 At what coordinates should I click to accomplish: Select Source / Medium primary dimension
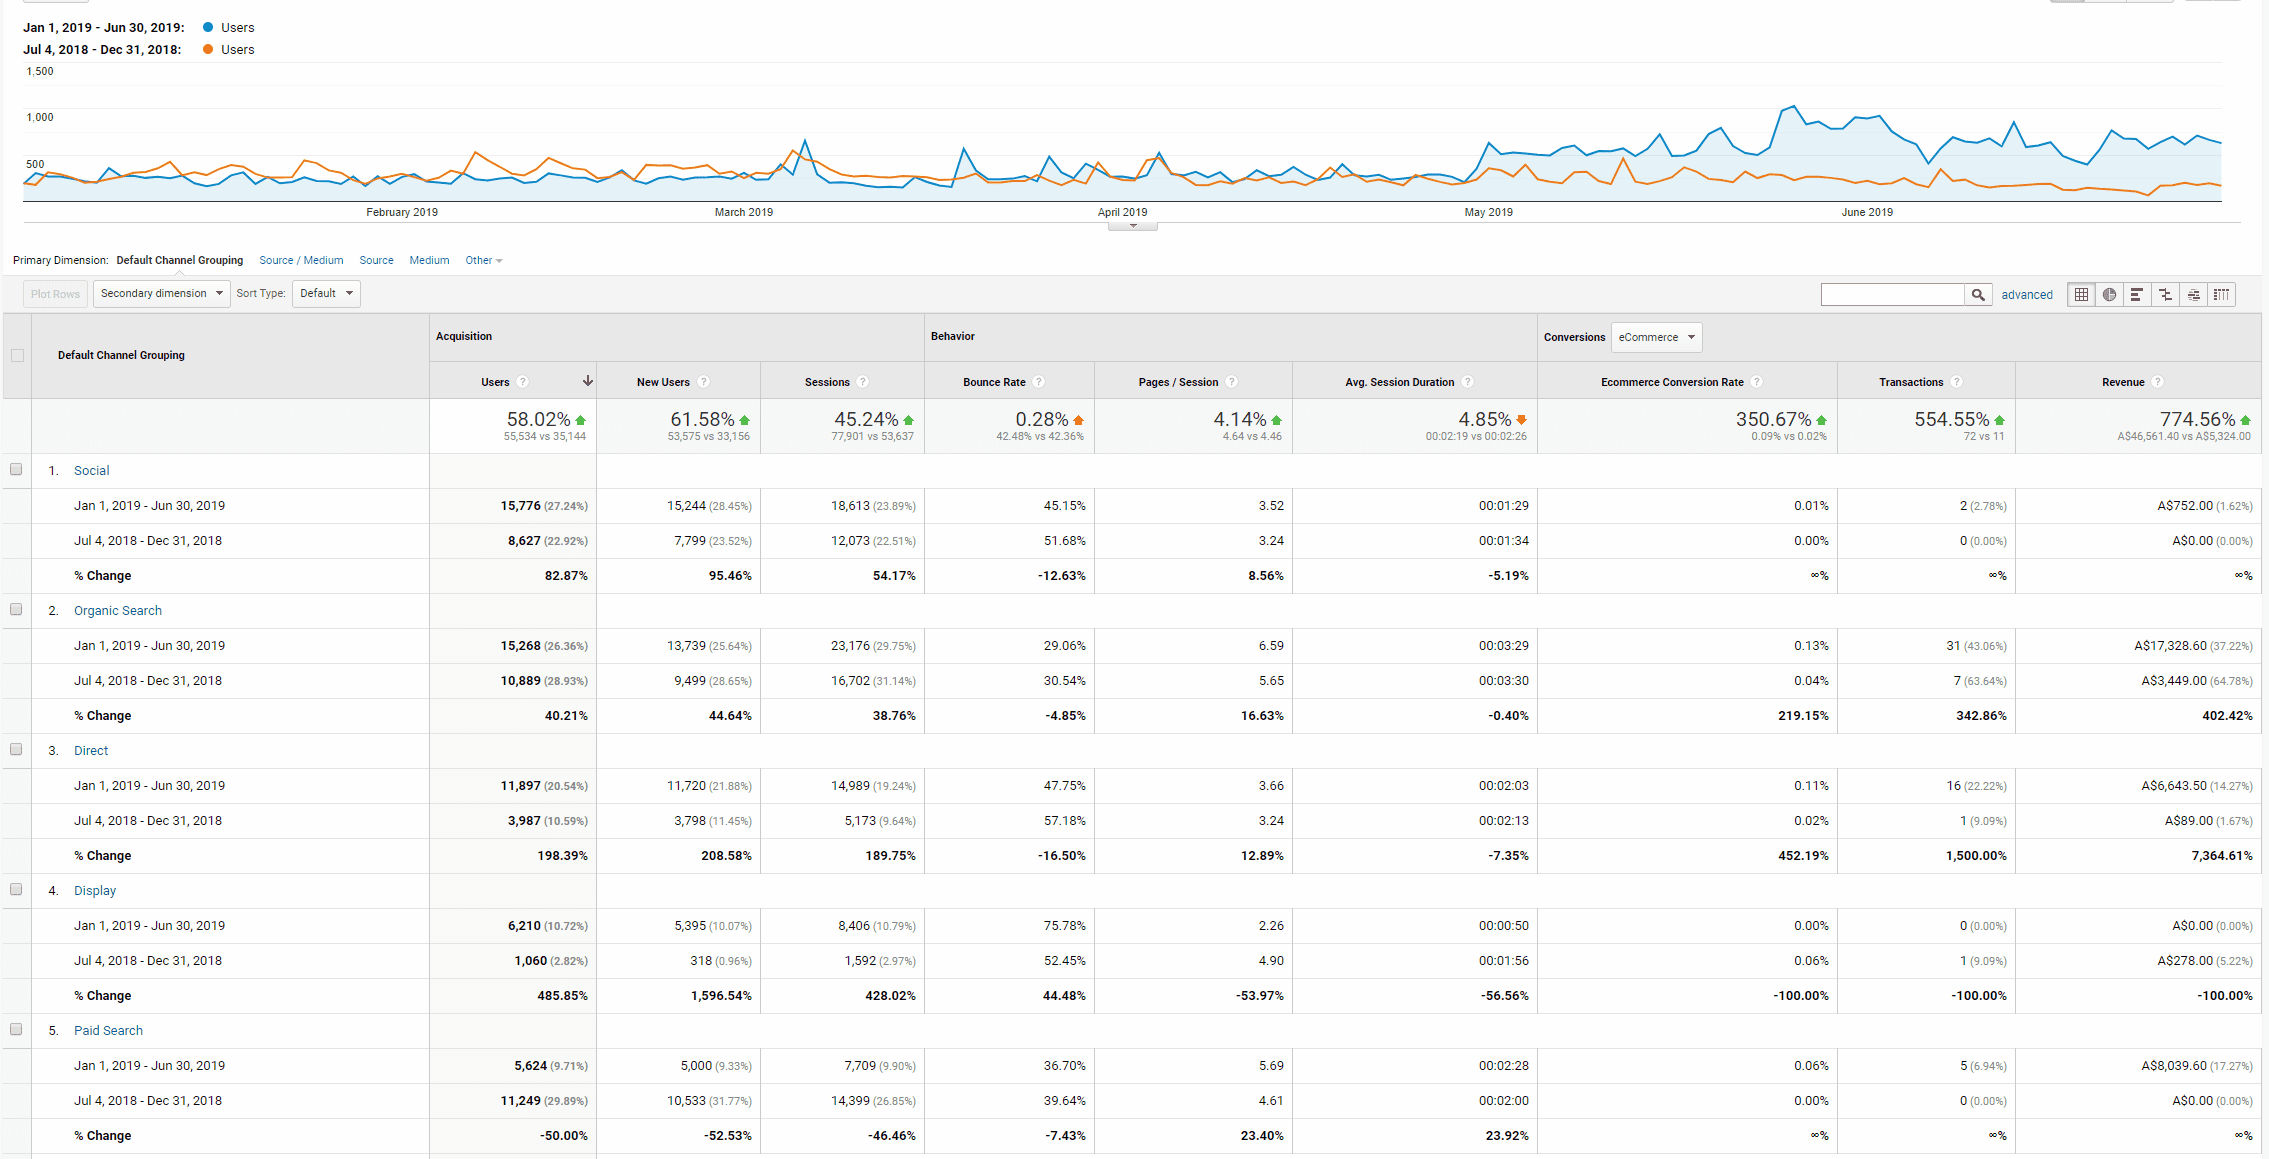pyautogui.click(x=301, y=260)
